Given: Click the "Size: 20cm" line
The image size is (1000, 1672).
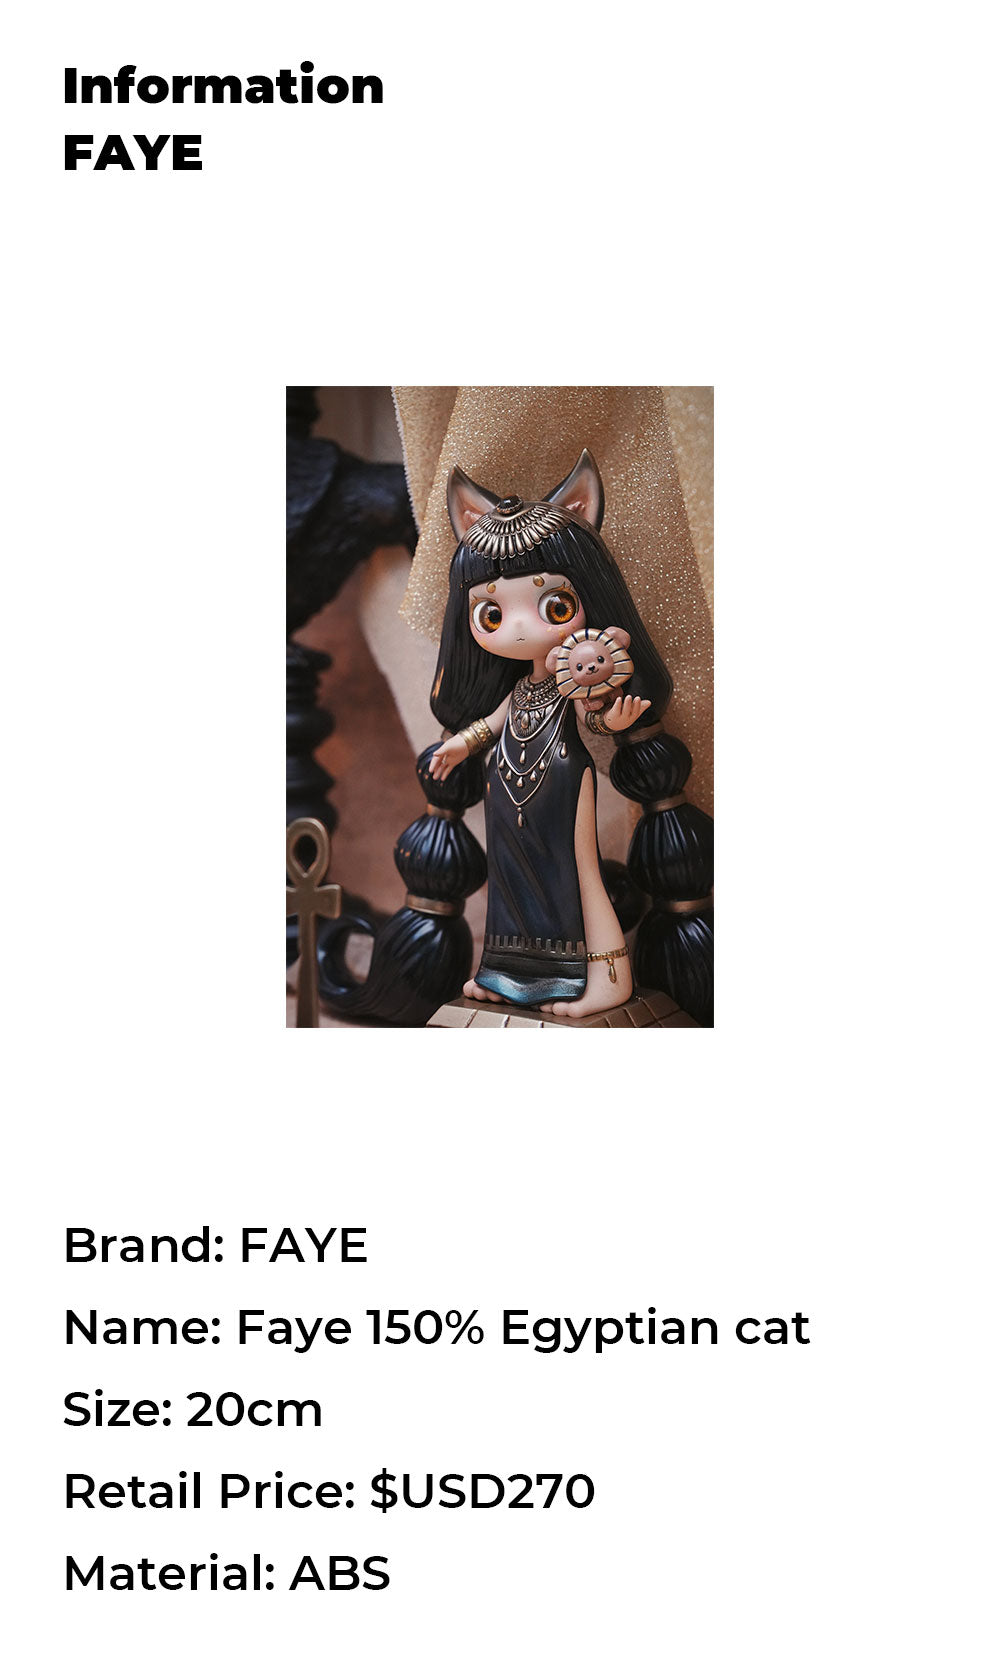Looking at the screenshot, I should [x=193, y=1410].
